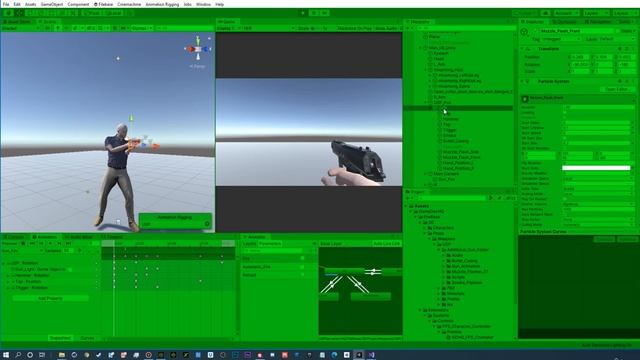Image resolution: width=640 pixels, height=360 pixels.
Task: Click the Pause button in the toolbar
Action: point(314,13)
